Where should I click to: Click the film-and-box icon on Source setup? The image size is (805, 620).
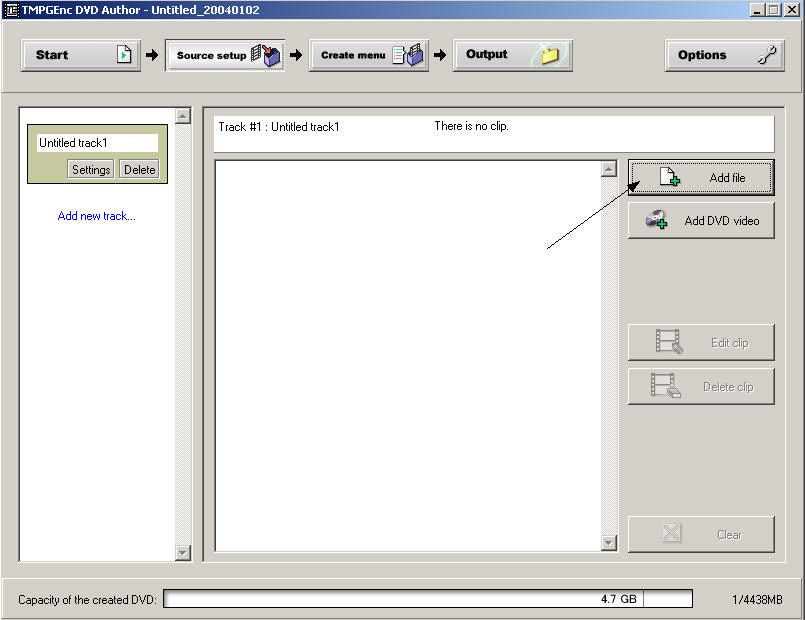pyautogui.click(x=265, y=55)
